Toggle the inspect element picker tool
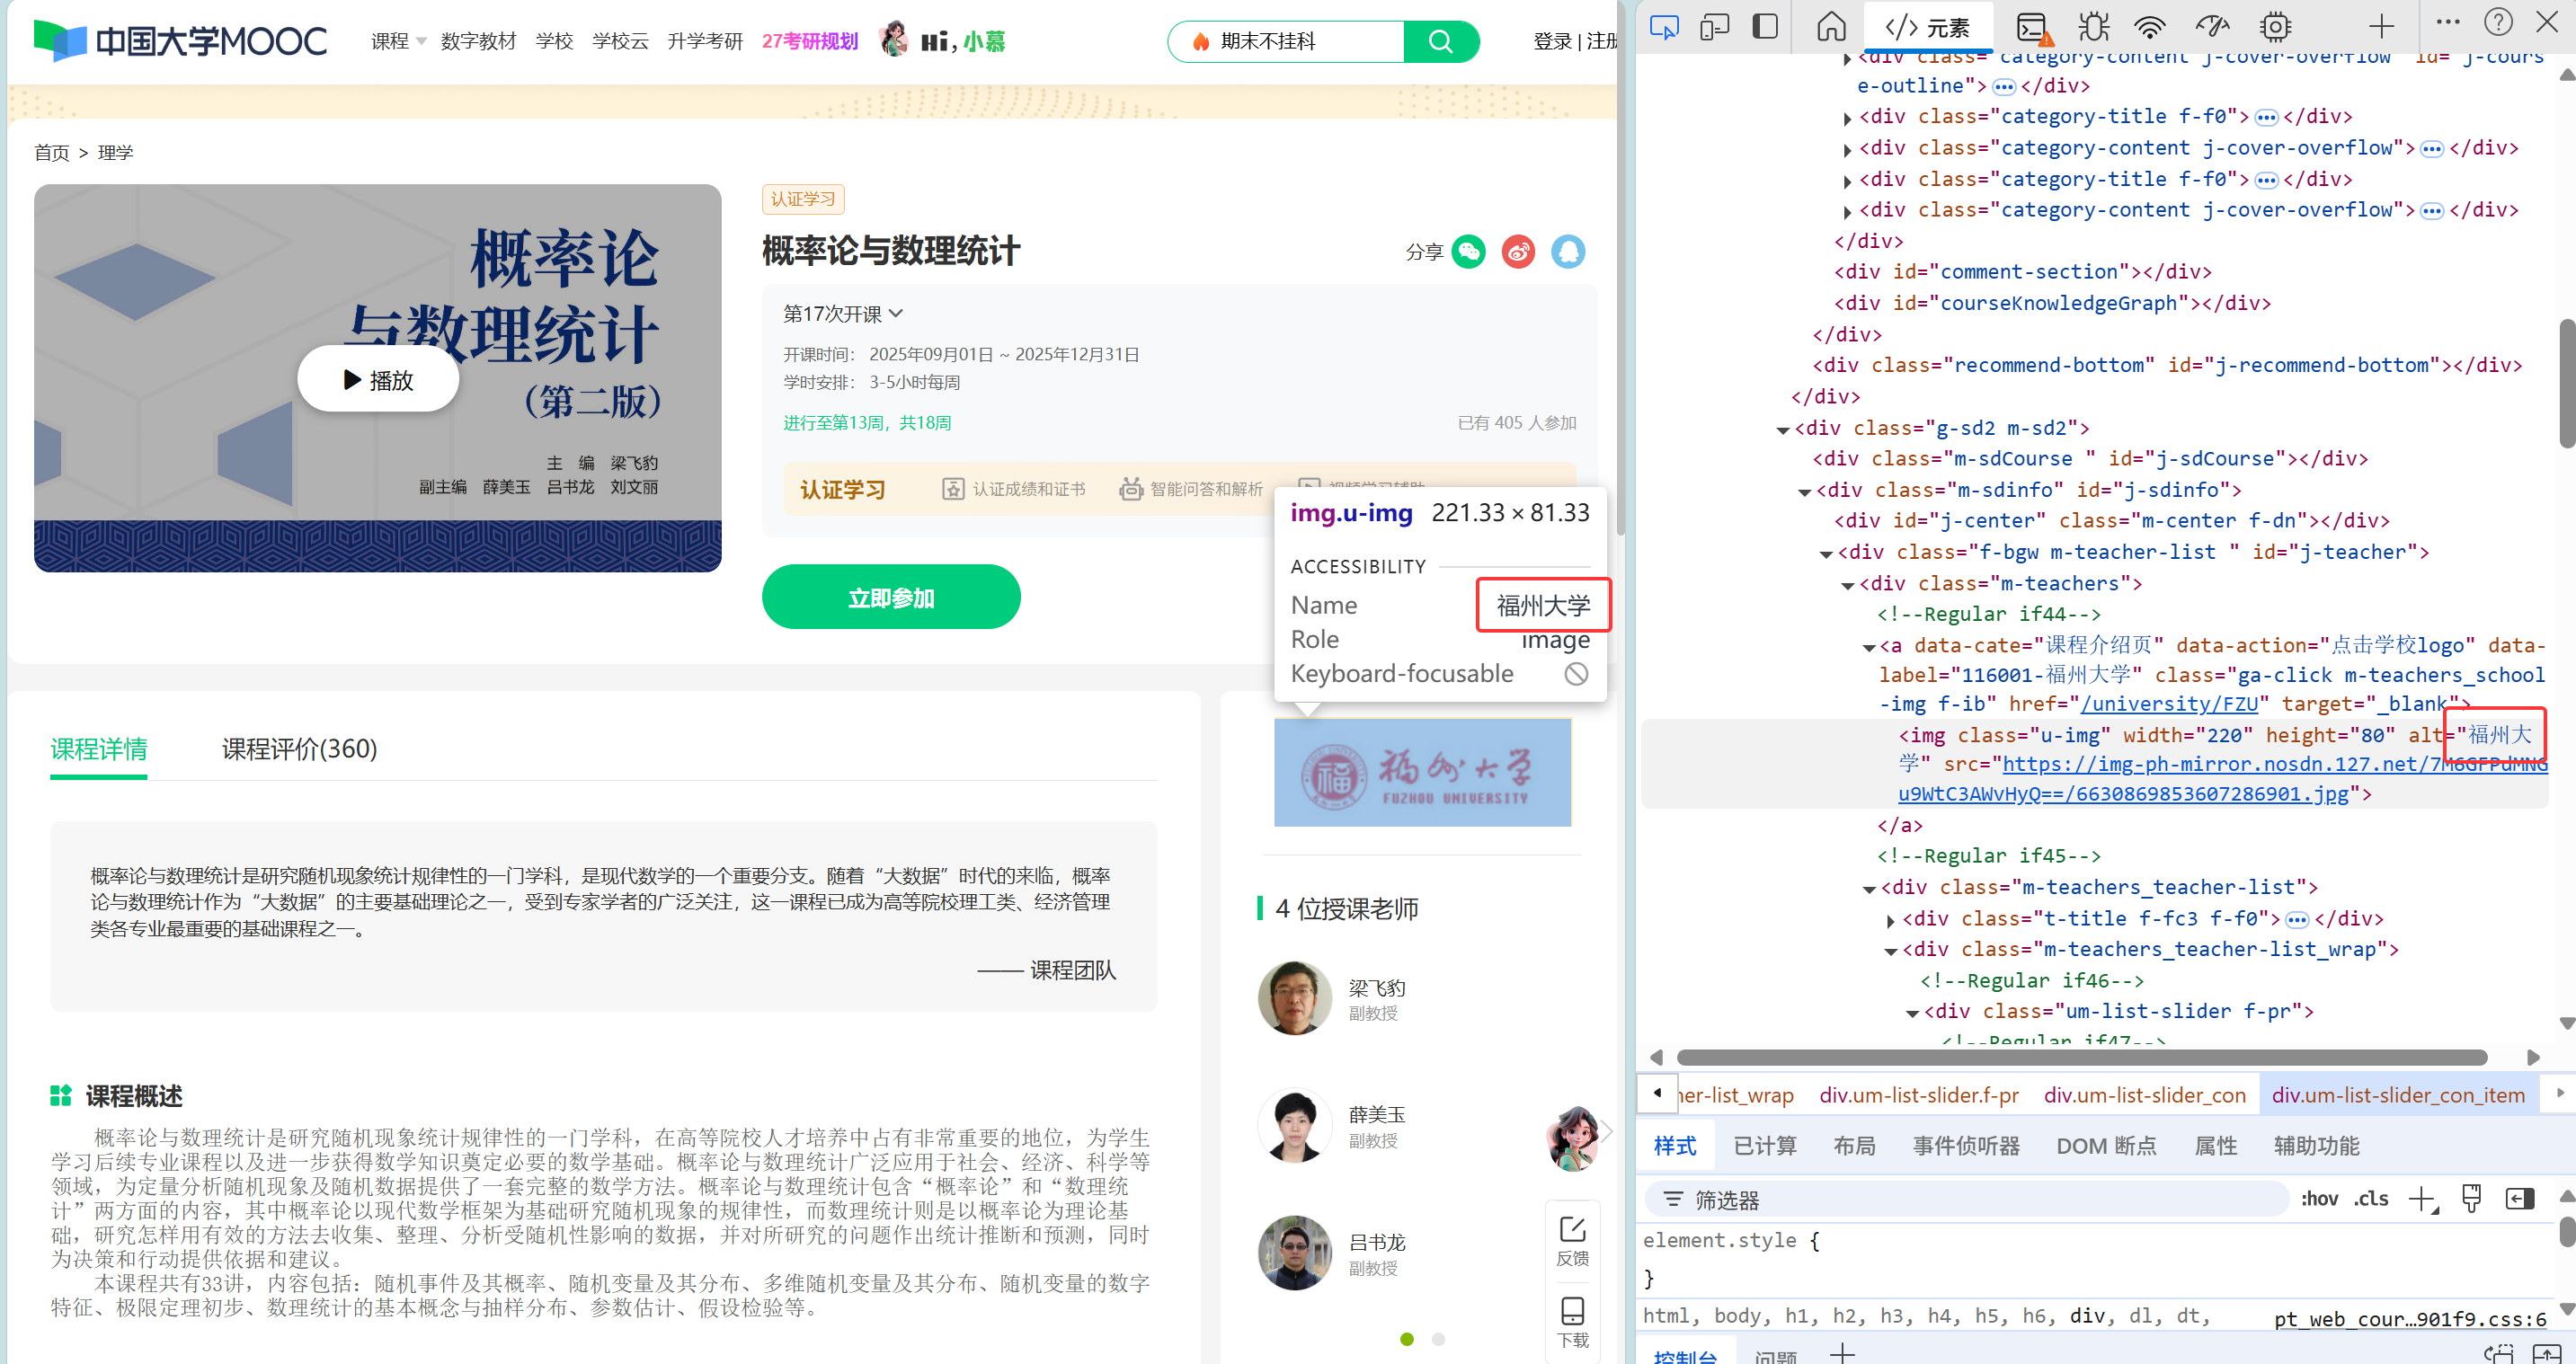2576x1364 pixels. click(1663, 27)
